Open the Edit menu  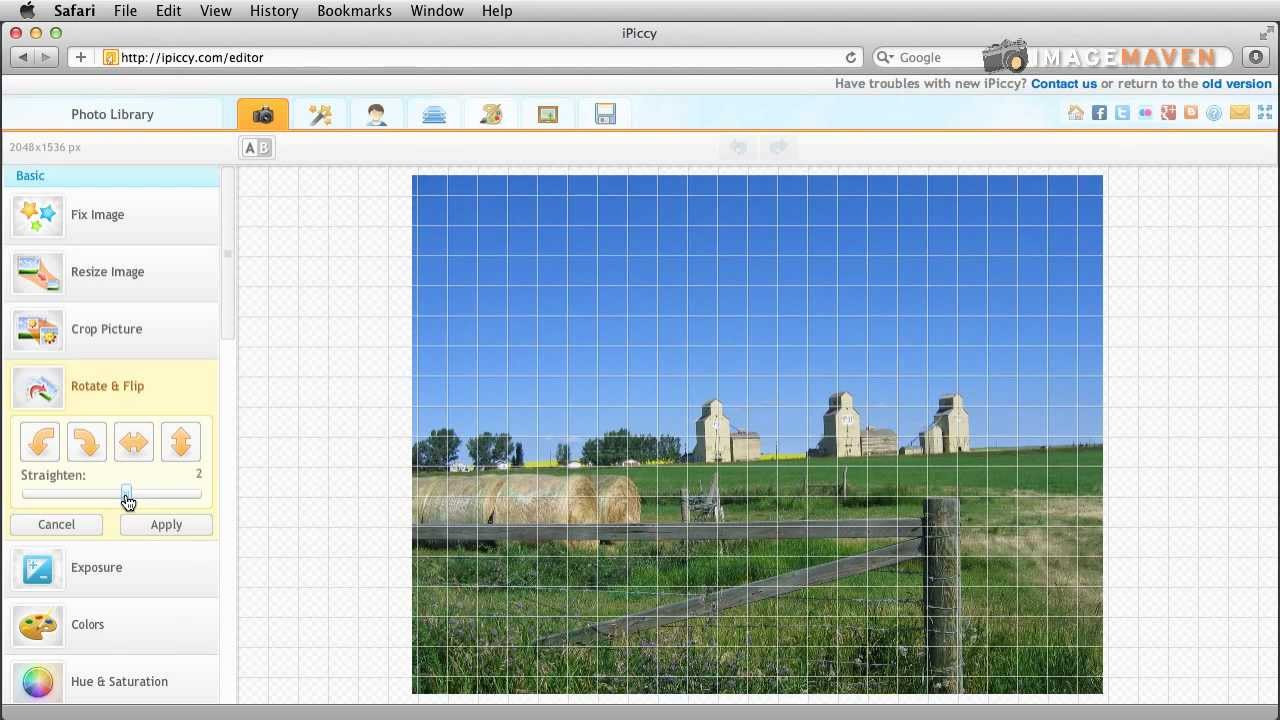(168, 10)
